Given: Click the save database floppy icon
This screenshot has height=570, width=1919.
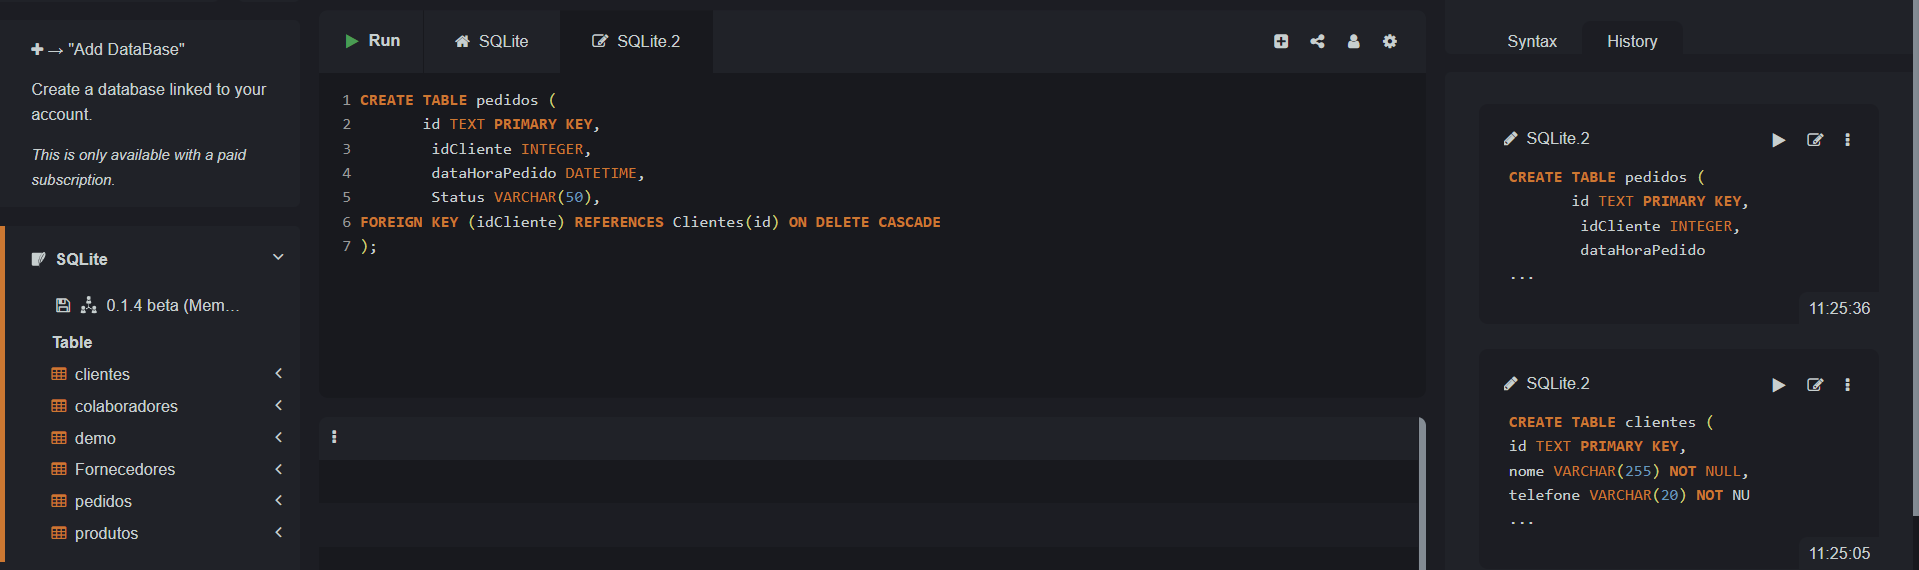Looking at the screenshot, I should click(x=63, y=305).
